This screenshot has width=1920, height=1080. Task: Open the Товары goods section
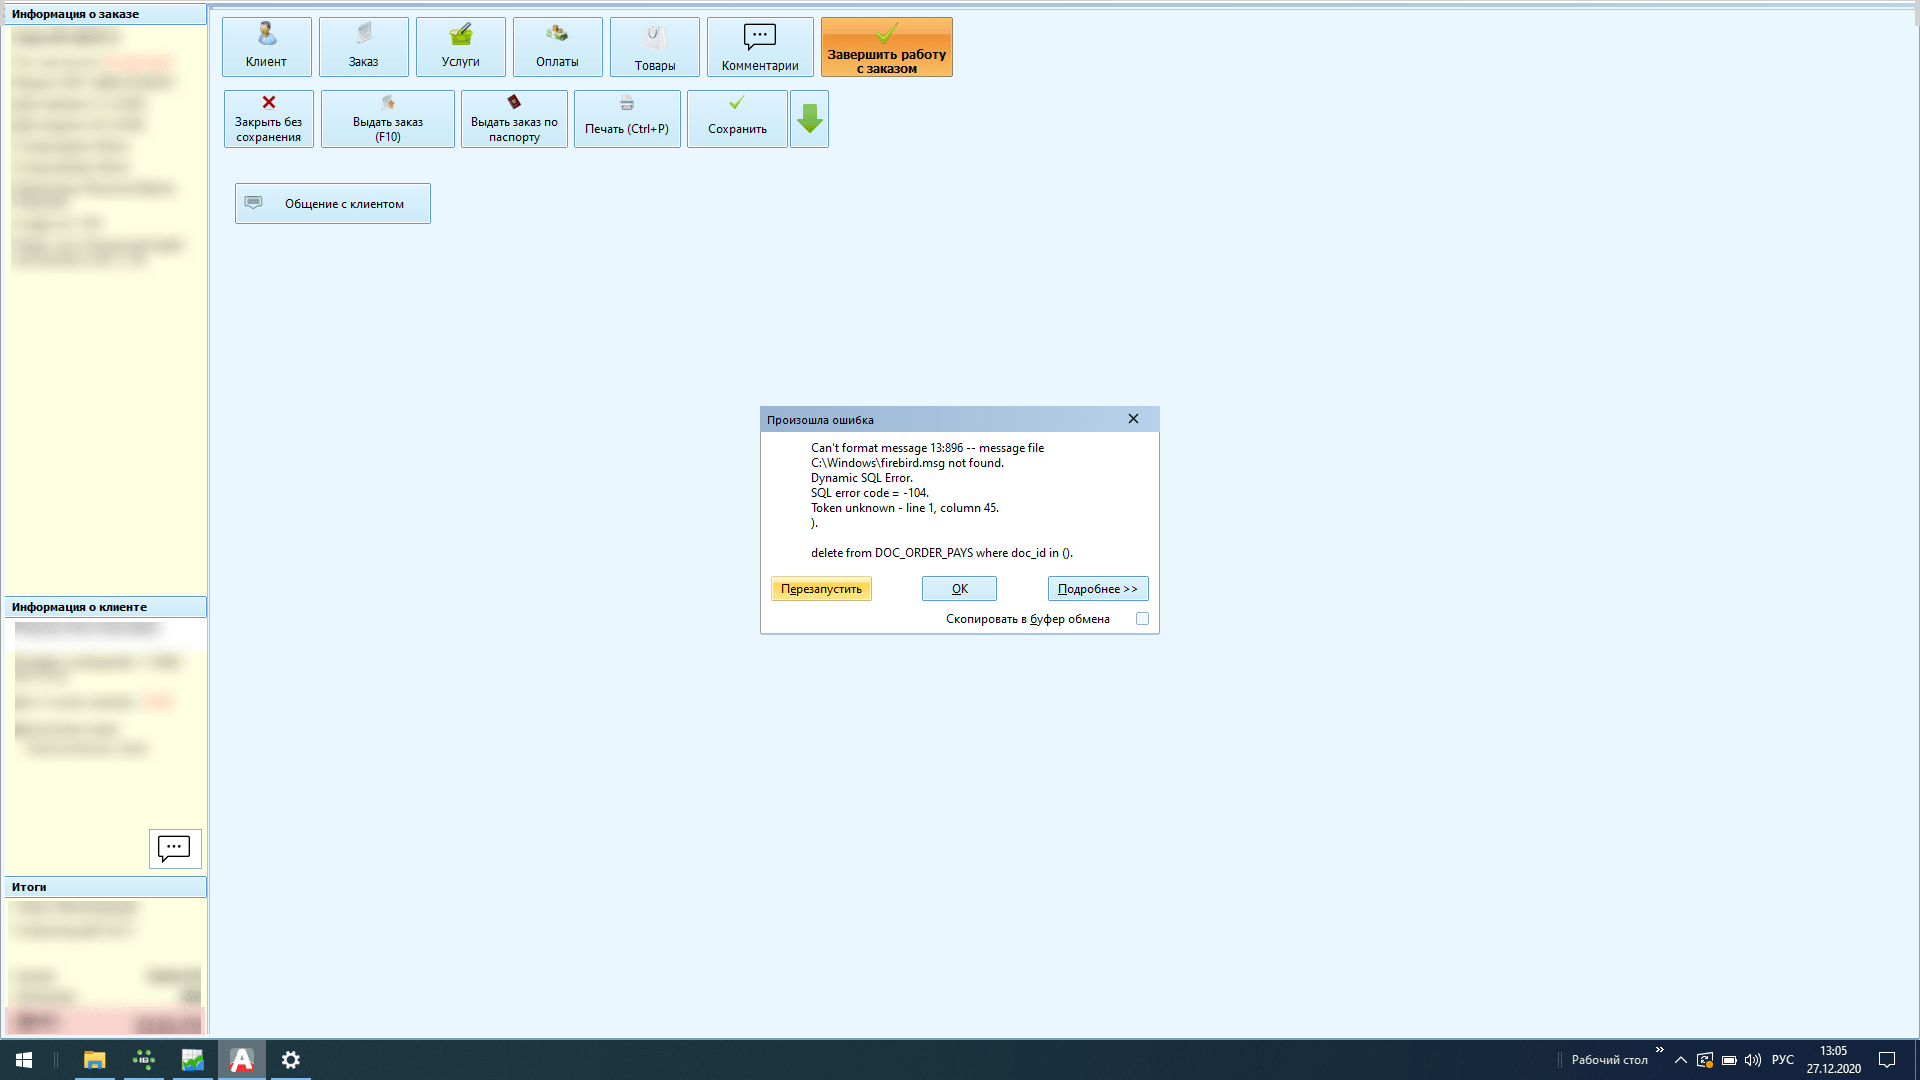click(655, 47)
